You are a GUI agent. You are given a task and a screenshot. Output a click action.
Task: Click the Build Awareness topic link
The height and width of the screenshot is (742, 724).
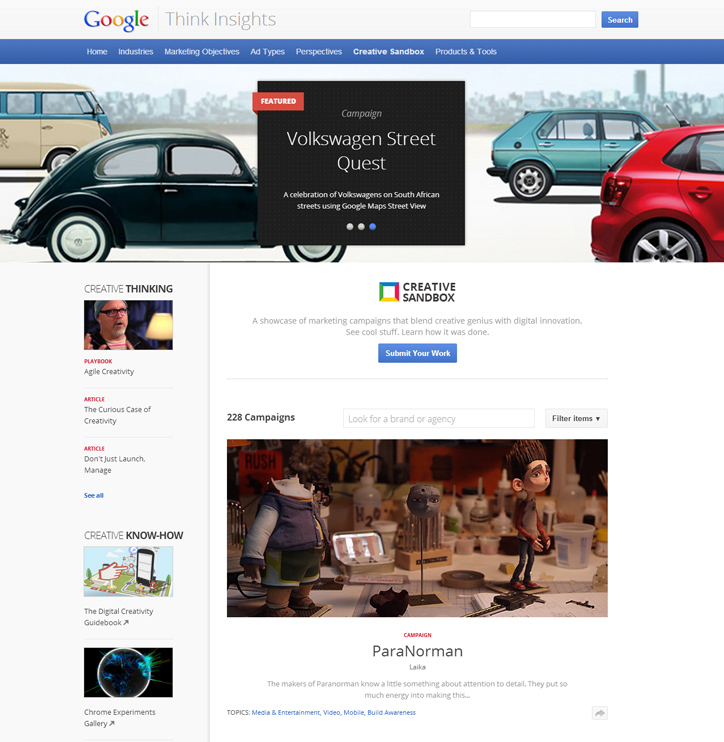391,712
